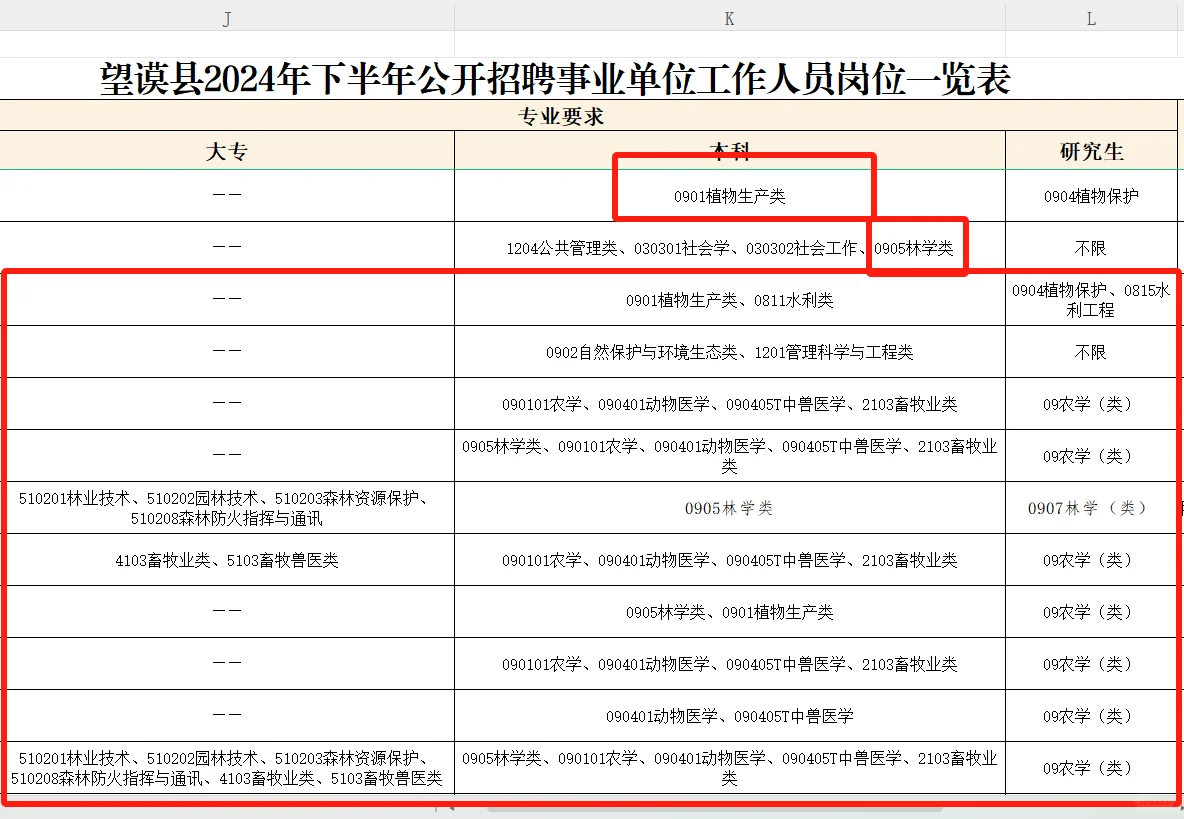Screen dimensions: 1184x819
Task: Click the cell containing only 0901植物生产类
Action: (x=729, y=196)
